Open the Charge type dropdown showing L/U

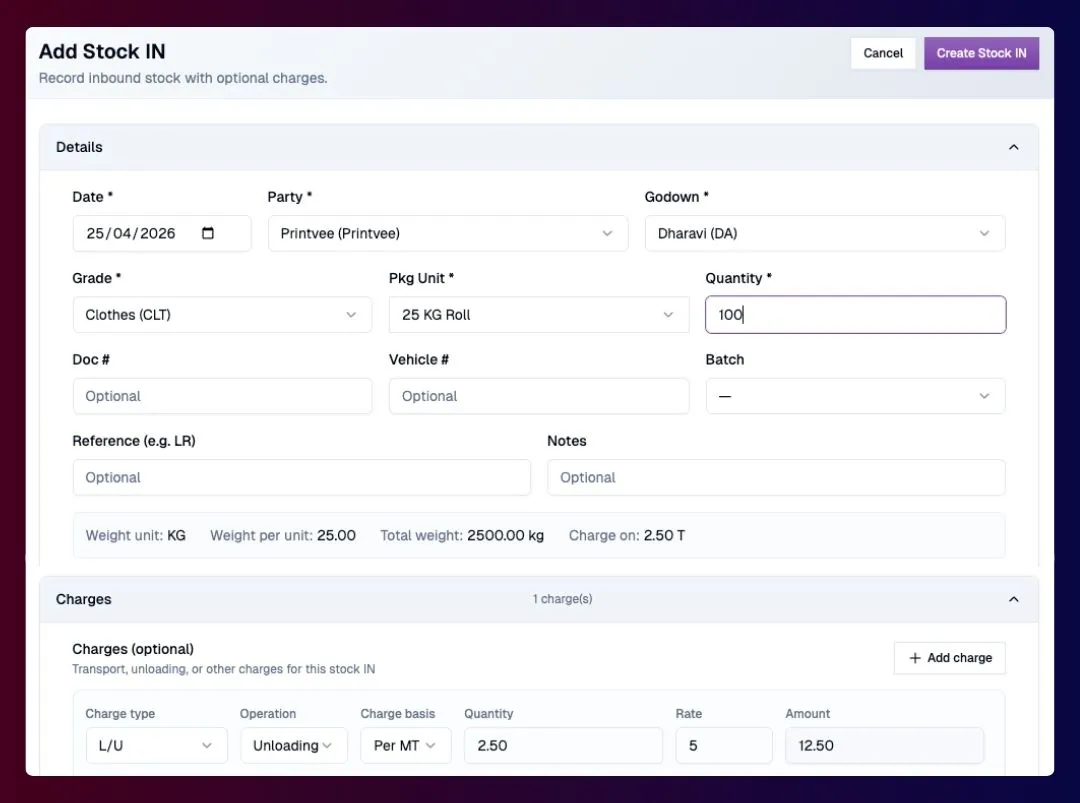tap(156, 745)
